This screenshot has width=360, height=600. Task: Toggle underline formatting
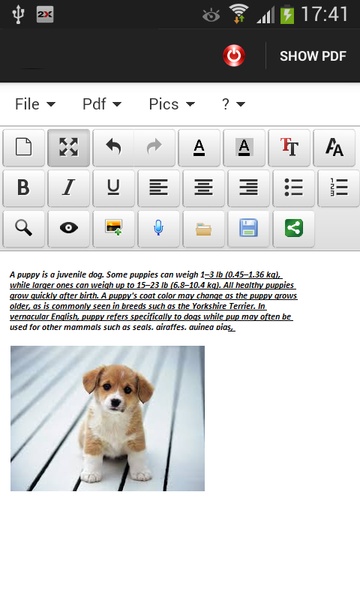pyautogui.click(x=114, y=188)
